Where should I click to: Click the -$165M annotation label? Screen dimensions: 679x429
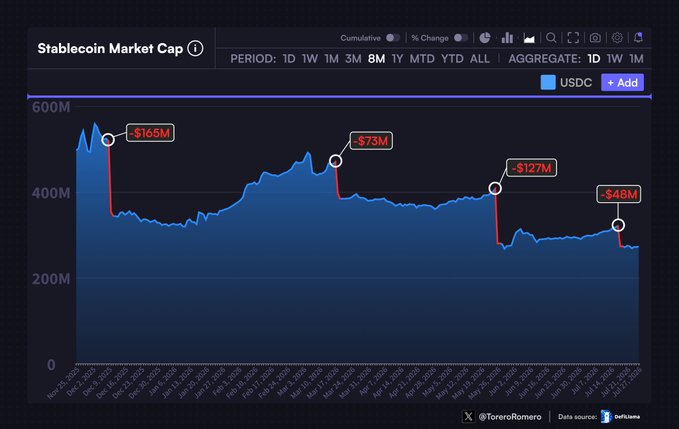tap(150, 133)
